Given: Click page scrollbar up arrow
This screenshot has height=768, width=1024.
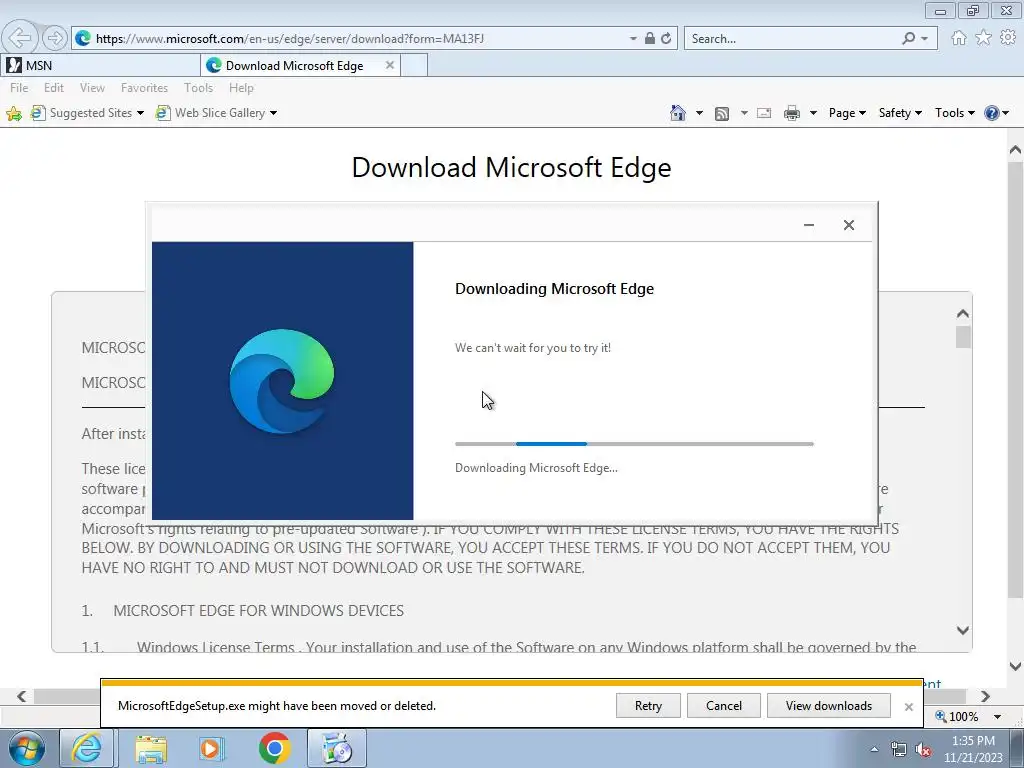Looking at the screenshot, I should point(1015,150).
